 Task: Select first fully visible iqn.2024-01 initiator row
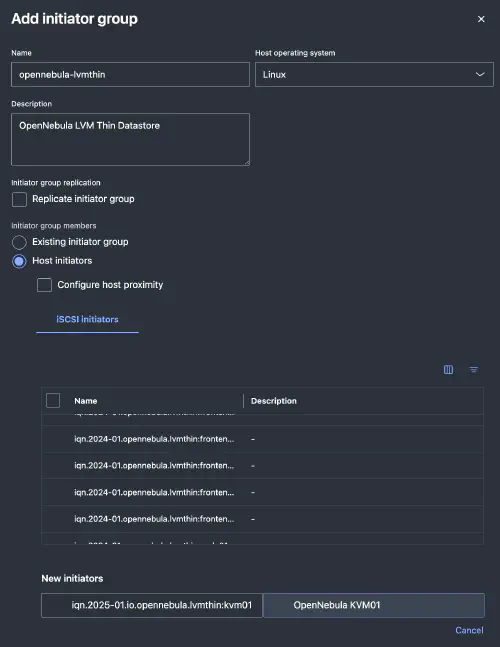tap(262, 439)
